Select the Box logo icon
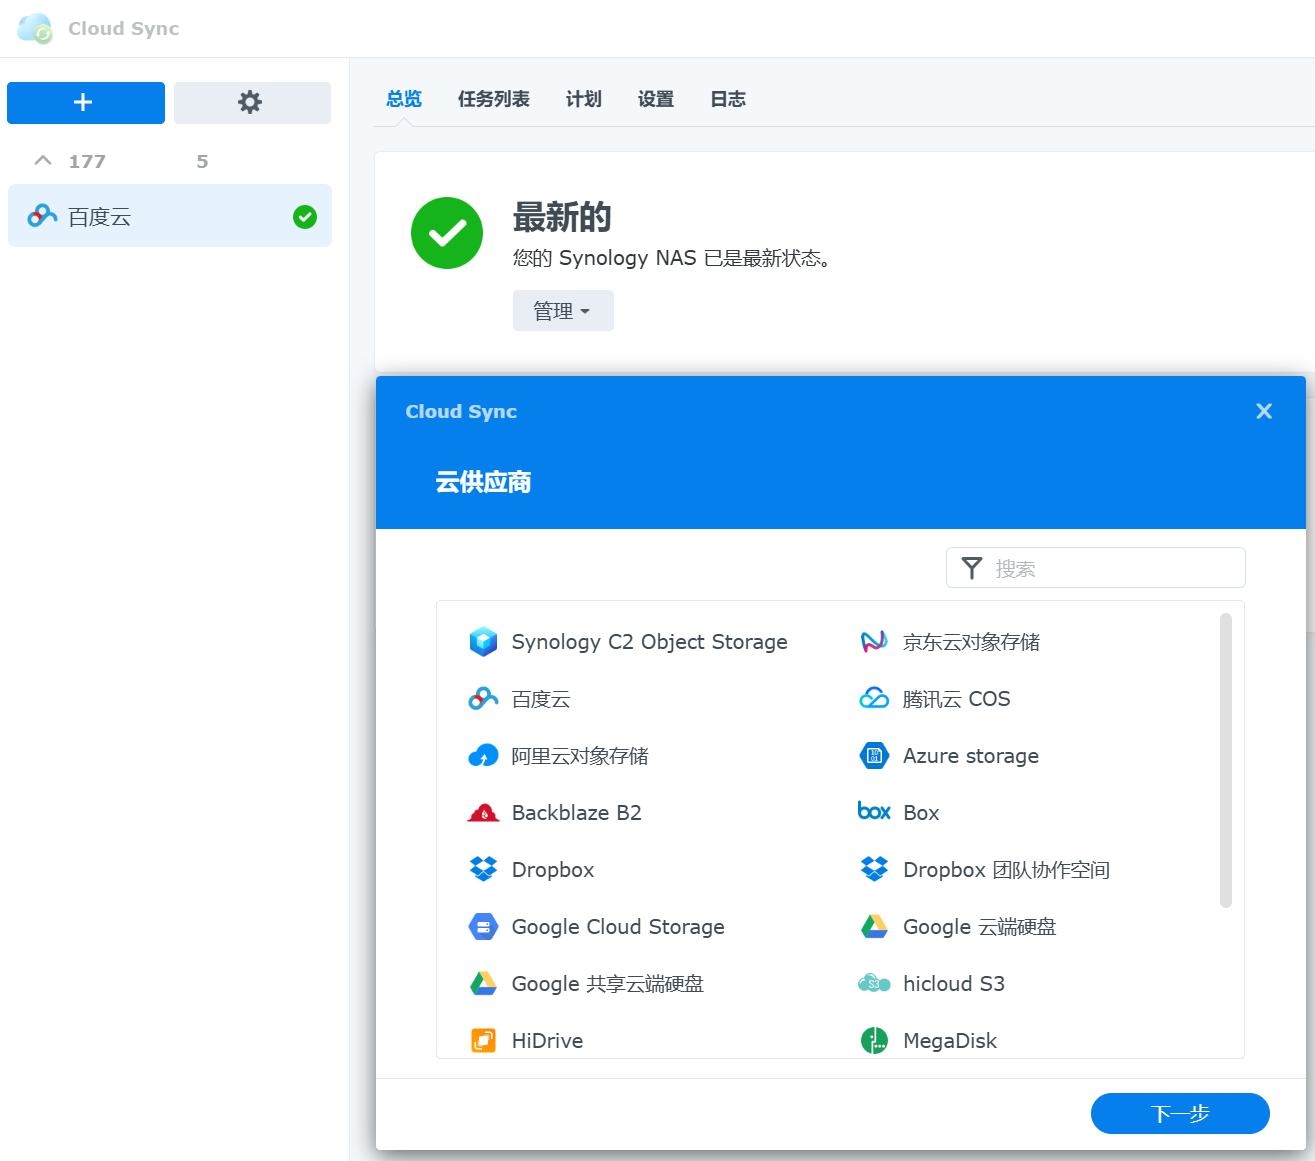This screenshot has height=1161, width=1315. (x=874, y=811)
